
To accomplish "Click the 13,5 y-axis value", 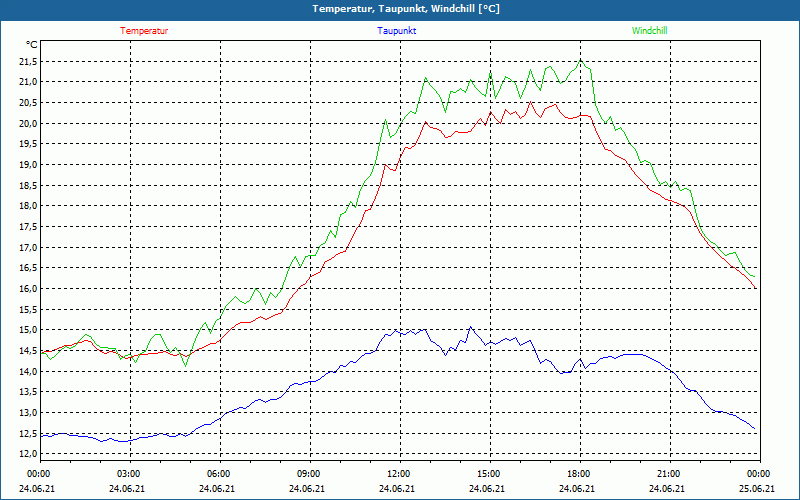I will point(29,392).
